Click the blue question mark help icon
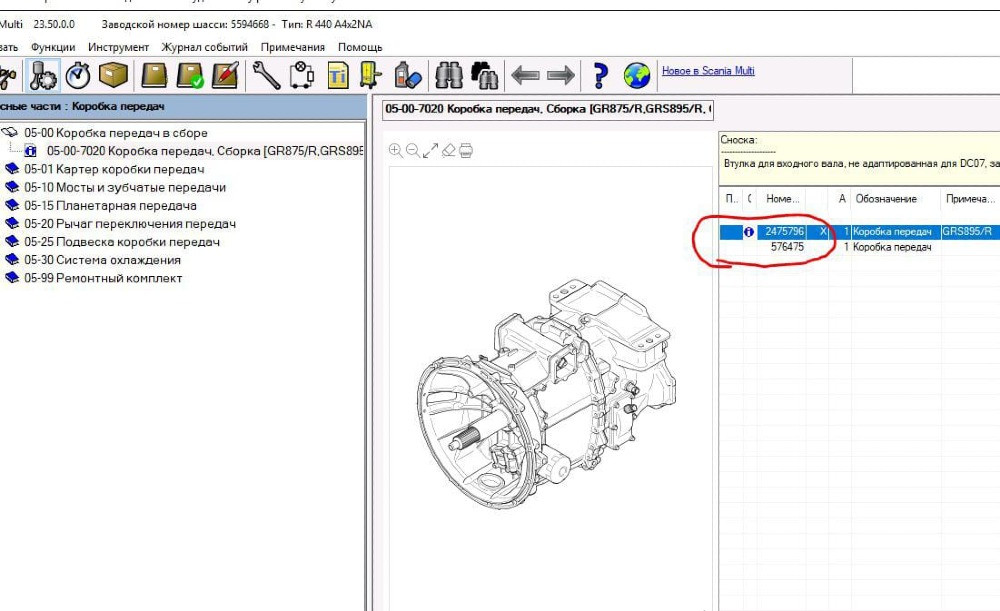This screenshot has width=1000, height=611. pyautogui.click(x=600, y=75)
